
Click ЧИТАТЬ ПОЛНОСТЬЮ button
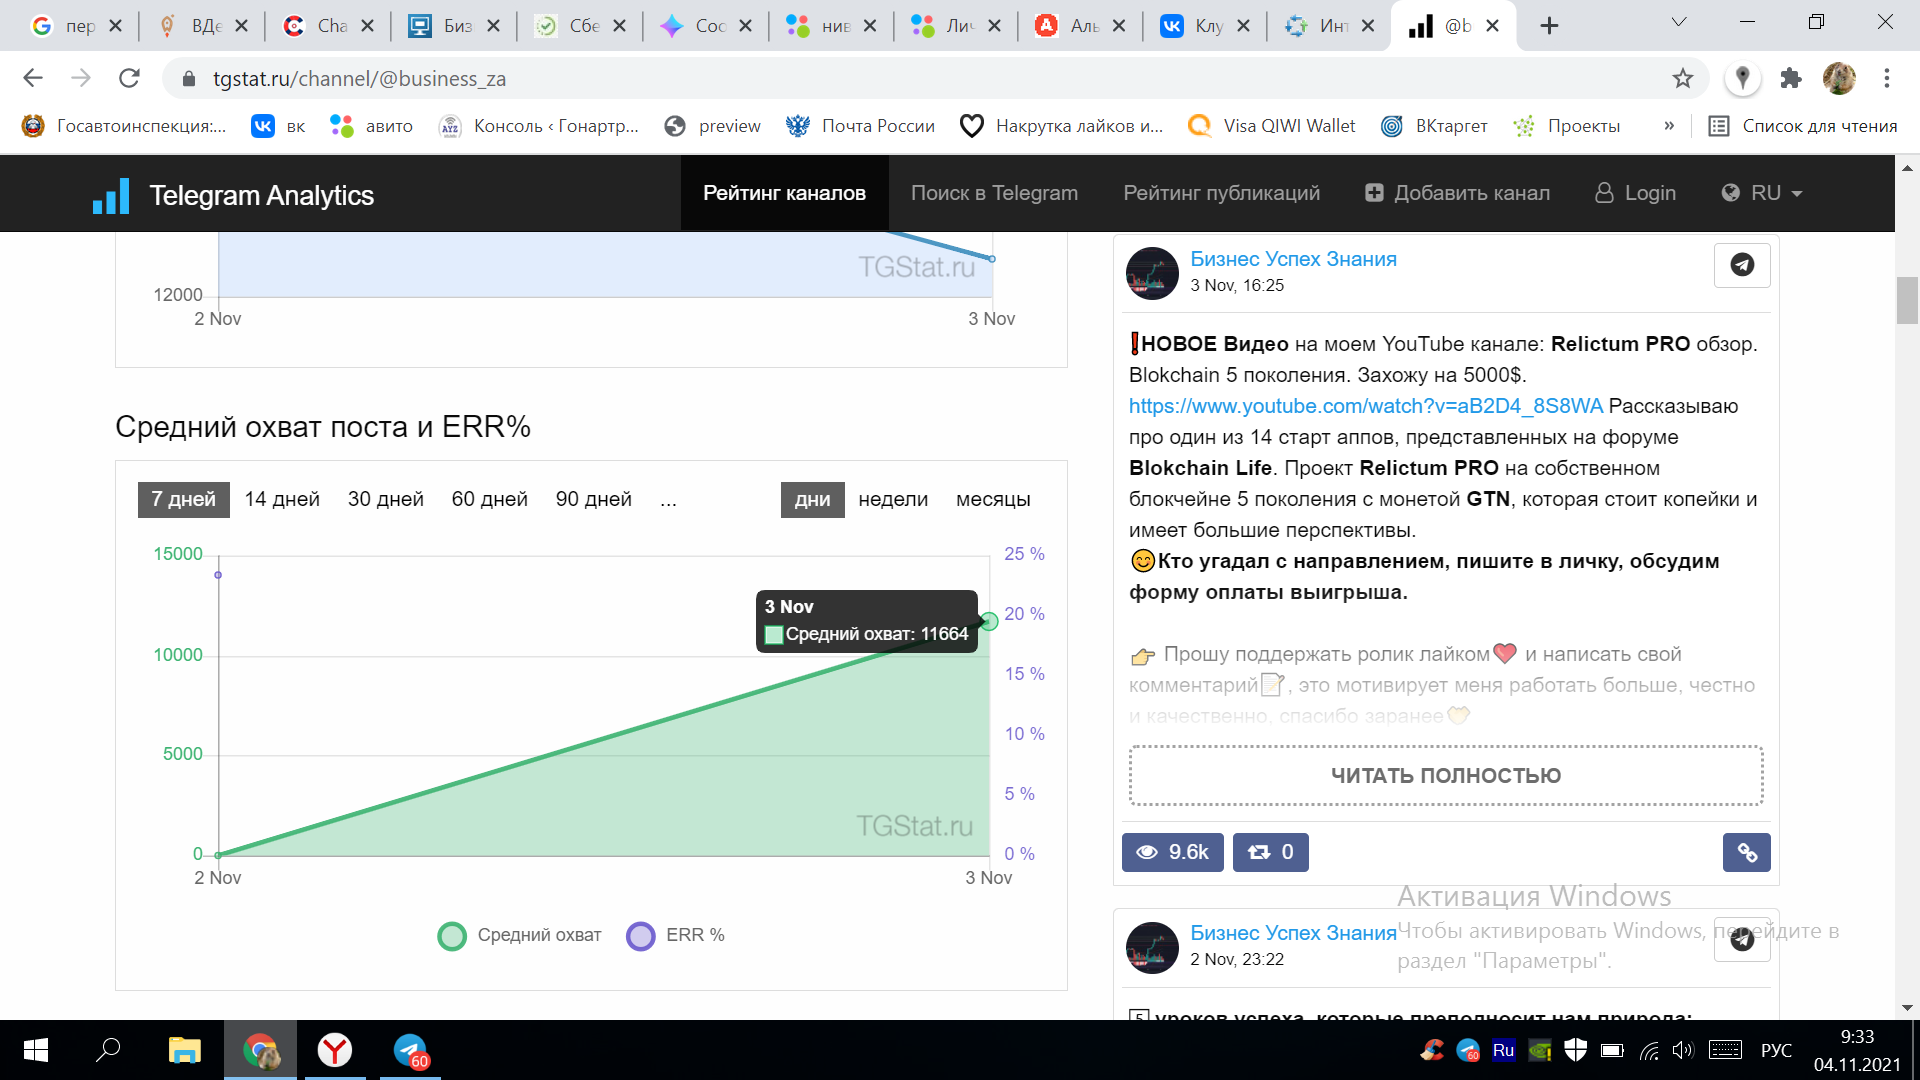tap(1445, 775)
